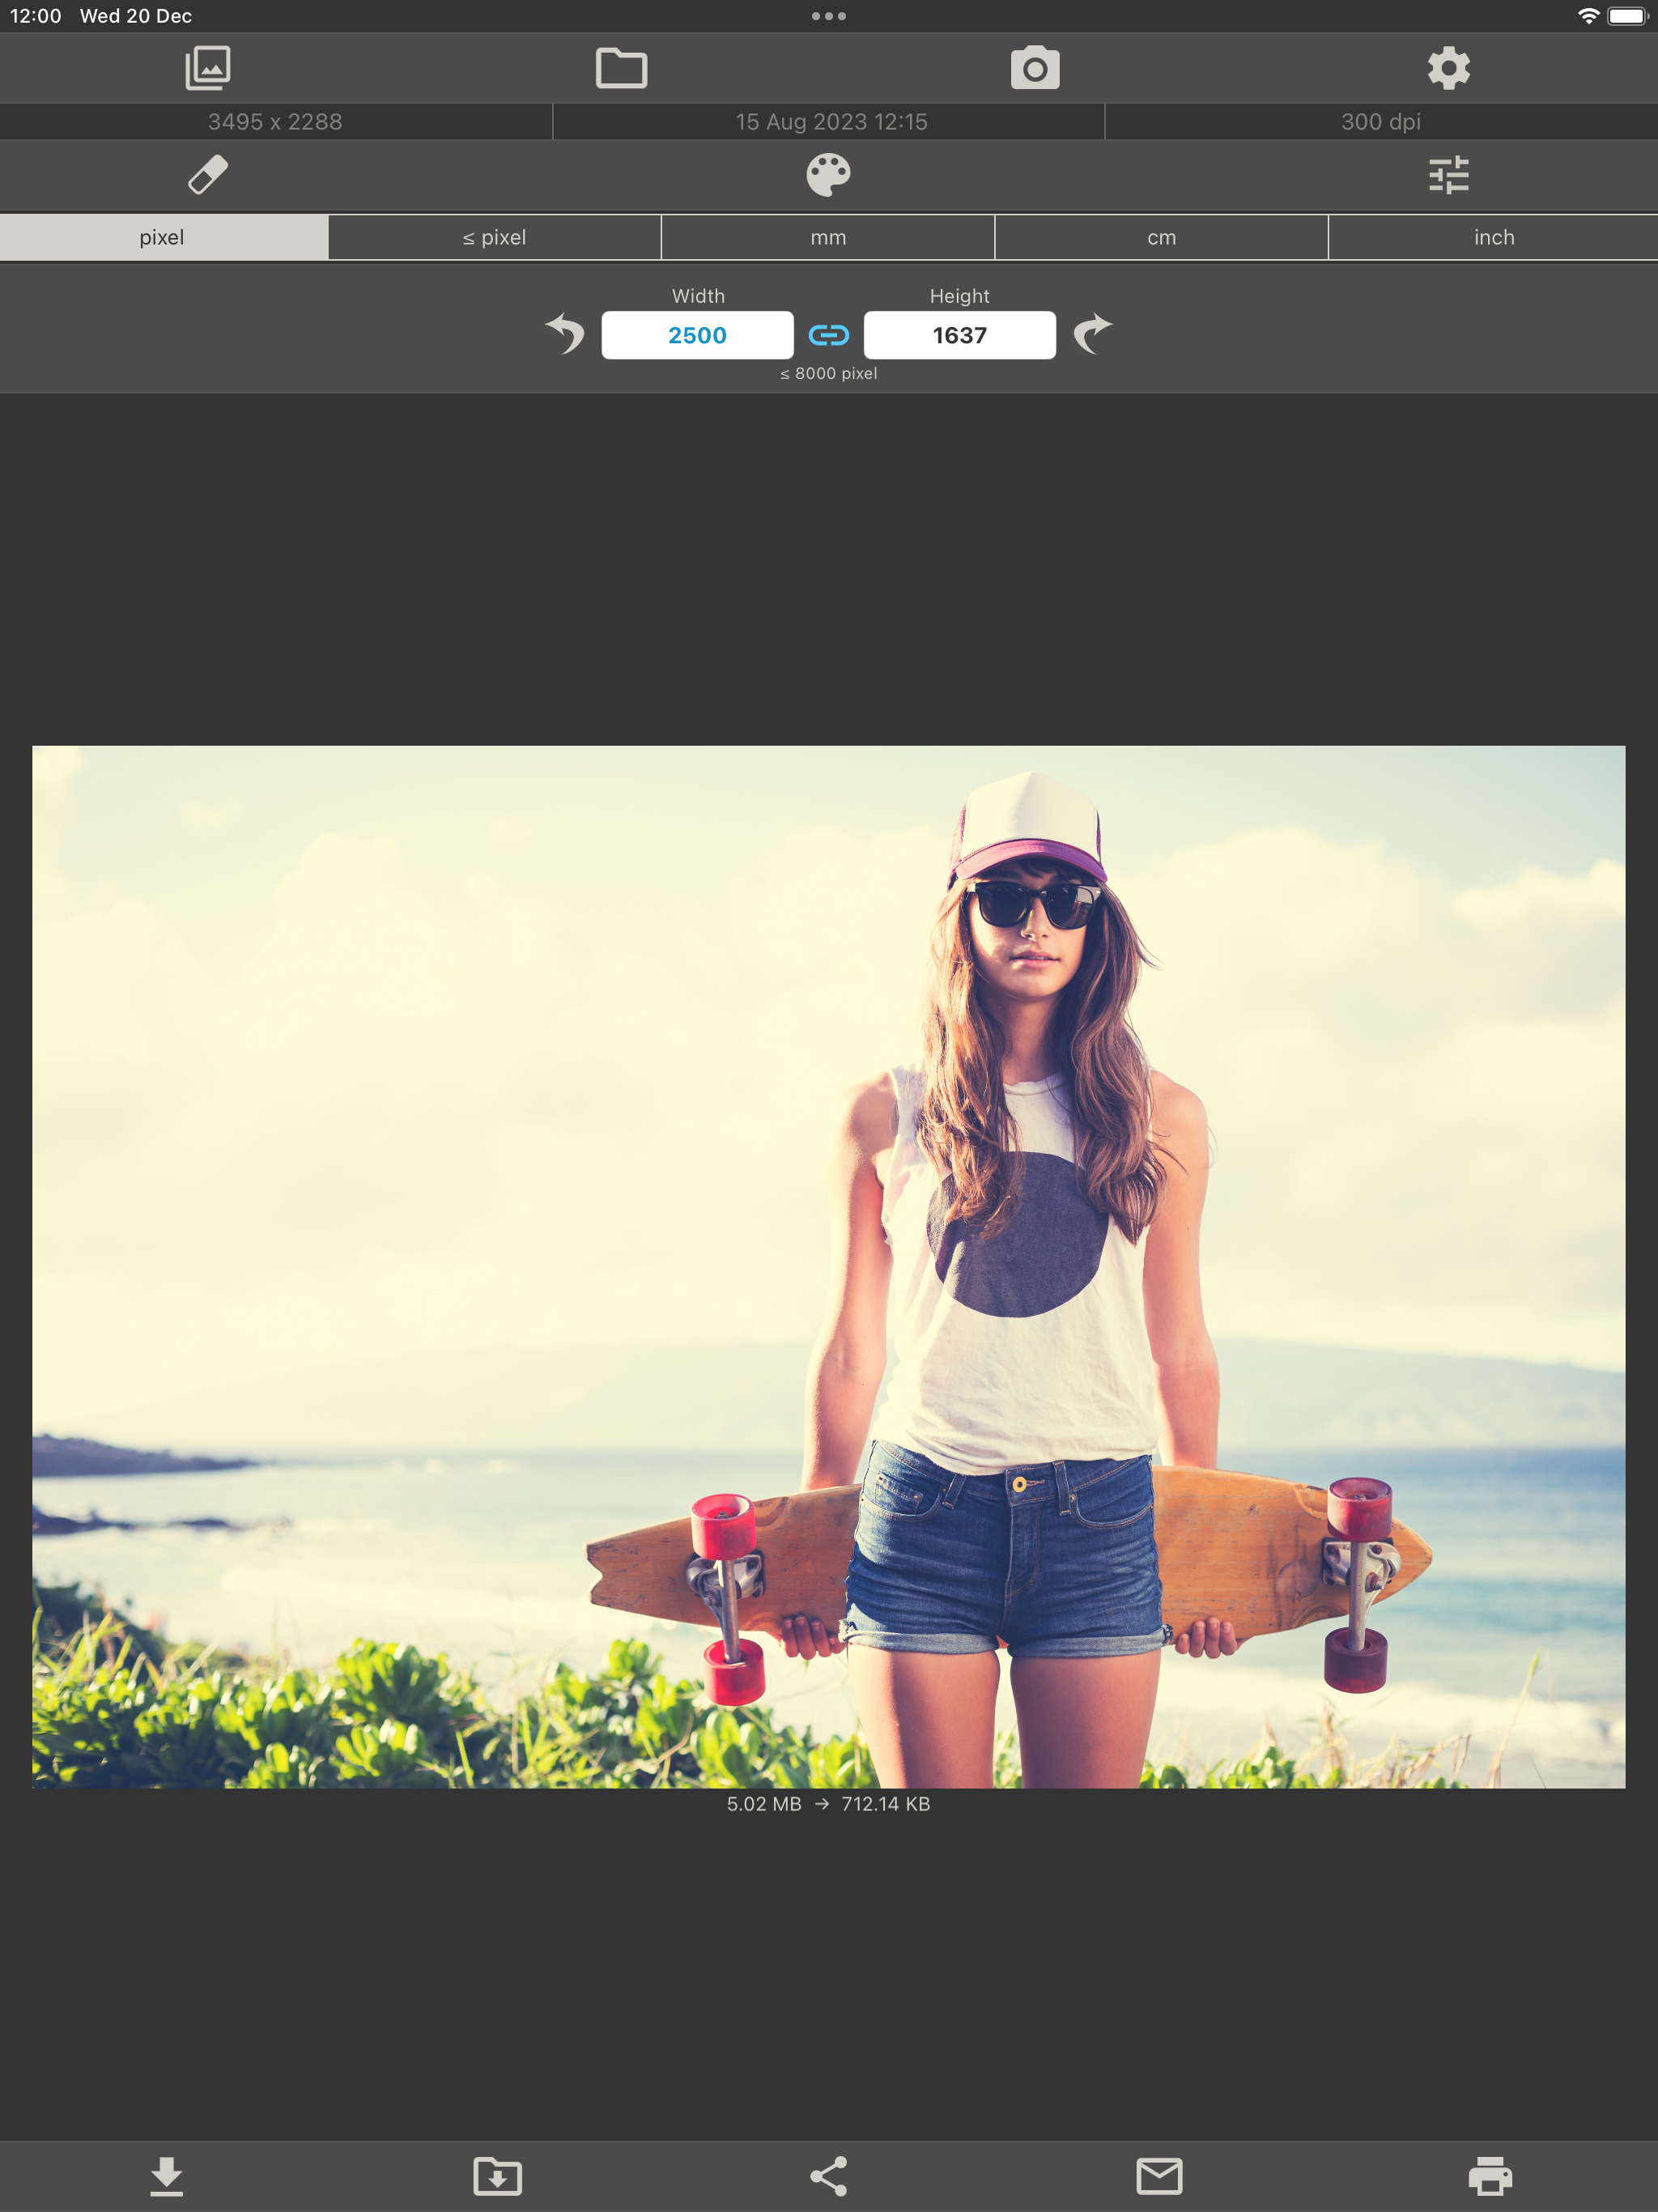Image resolution: width=1658 pixels, height=2212 pixels.
Task: Open settings gear icon
Action: click(1448, 68)
